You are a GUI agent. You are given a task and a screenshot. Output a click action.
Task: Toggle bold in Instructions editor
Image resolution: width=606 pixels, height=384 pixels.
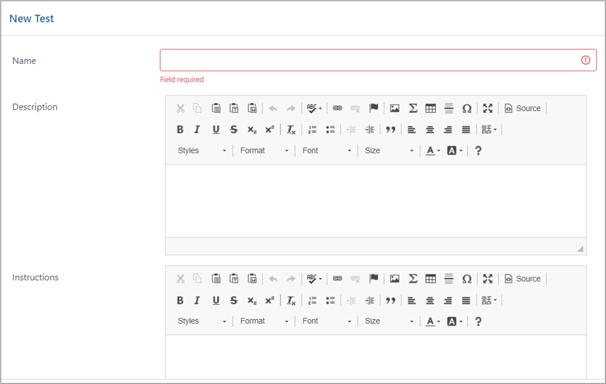click(x=180, y=300)
